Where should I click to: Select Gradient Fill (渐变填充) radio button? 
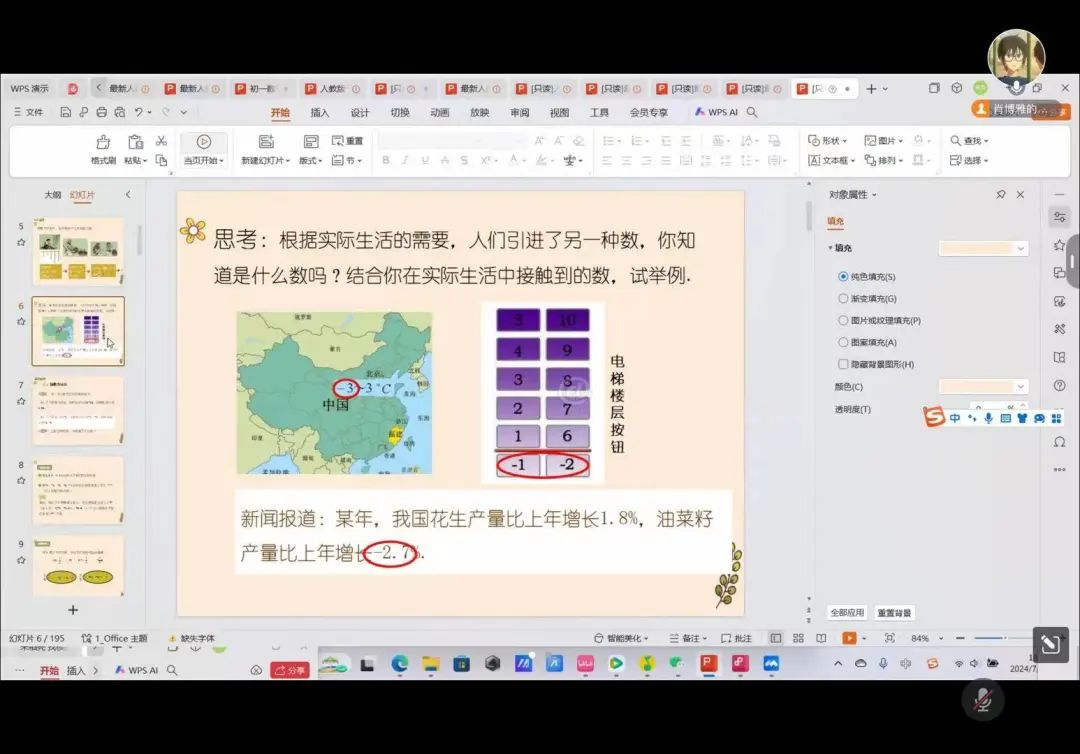843,298
